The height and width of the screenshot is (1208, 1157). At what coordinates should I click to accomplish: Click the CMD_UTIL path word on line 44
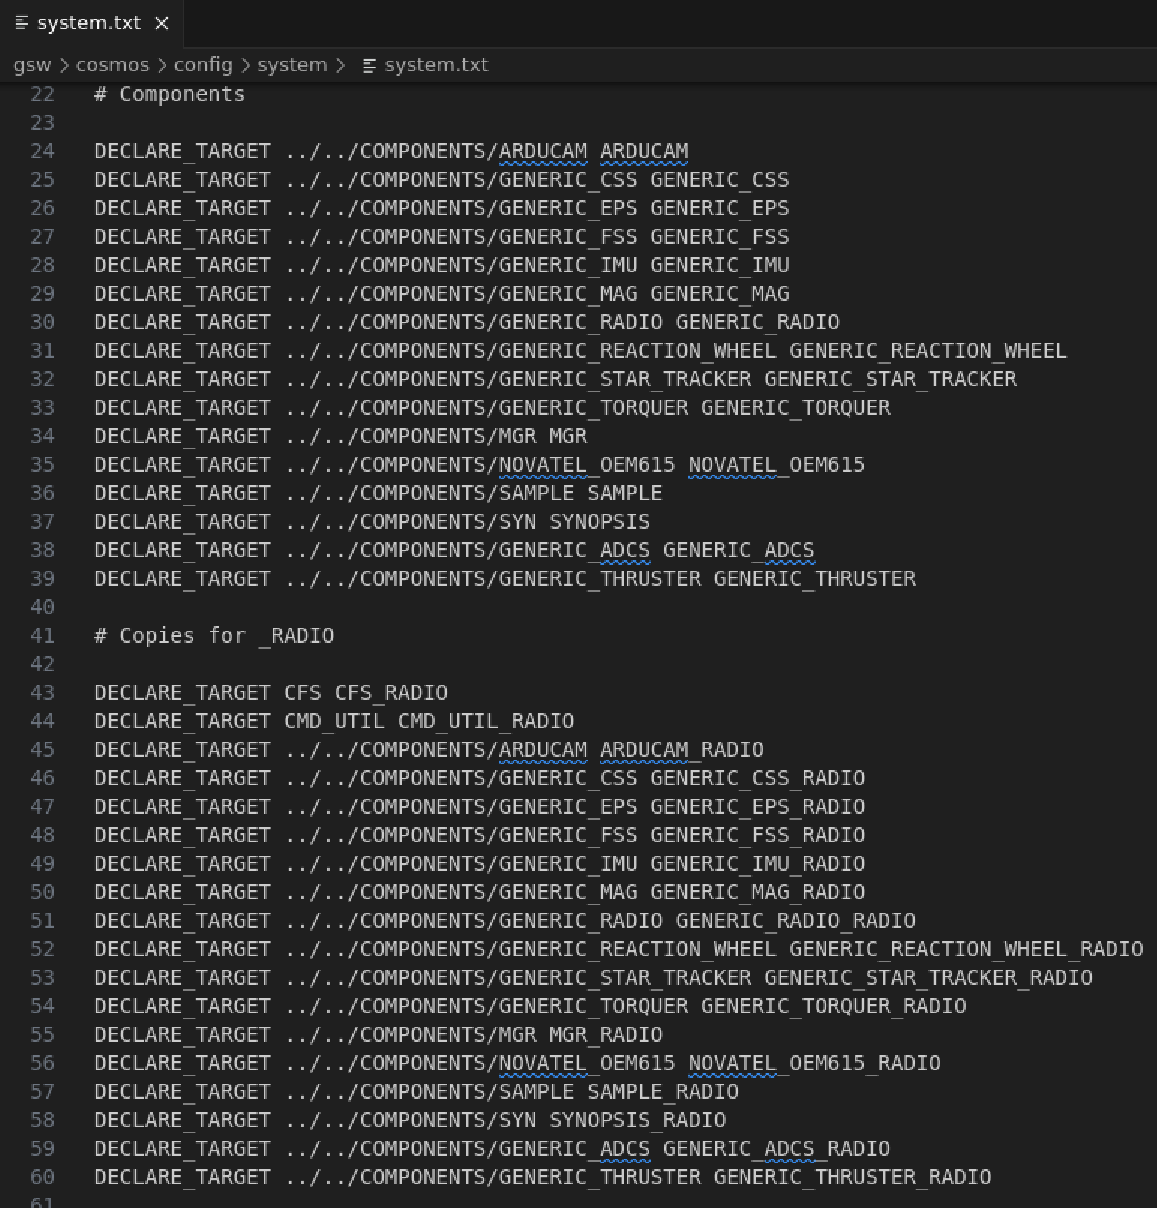(x=334, y=721)
